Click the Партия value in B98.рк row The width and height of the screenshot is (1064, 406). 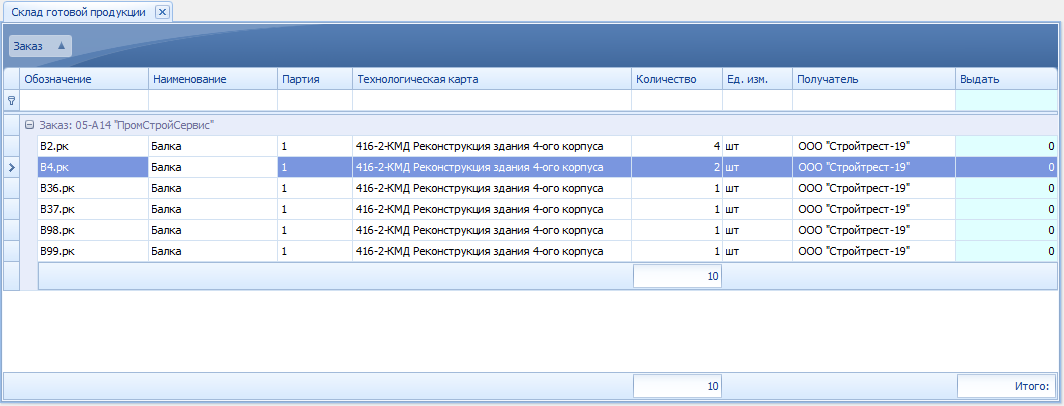[x=315, y=230]
